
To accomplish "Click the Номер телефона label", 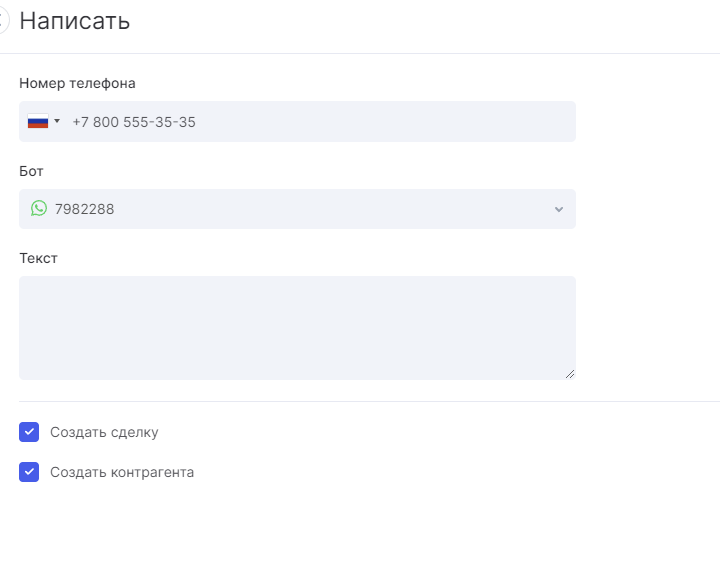I will pyautogui.click(x=77, y=83).
